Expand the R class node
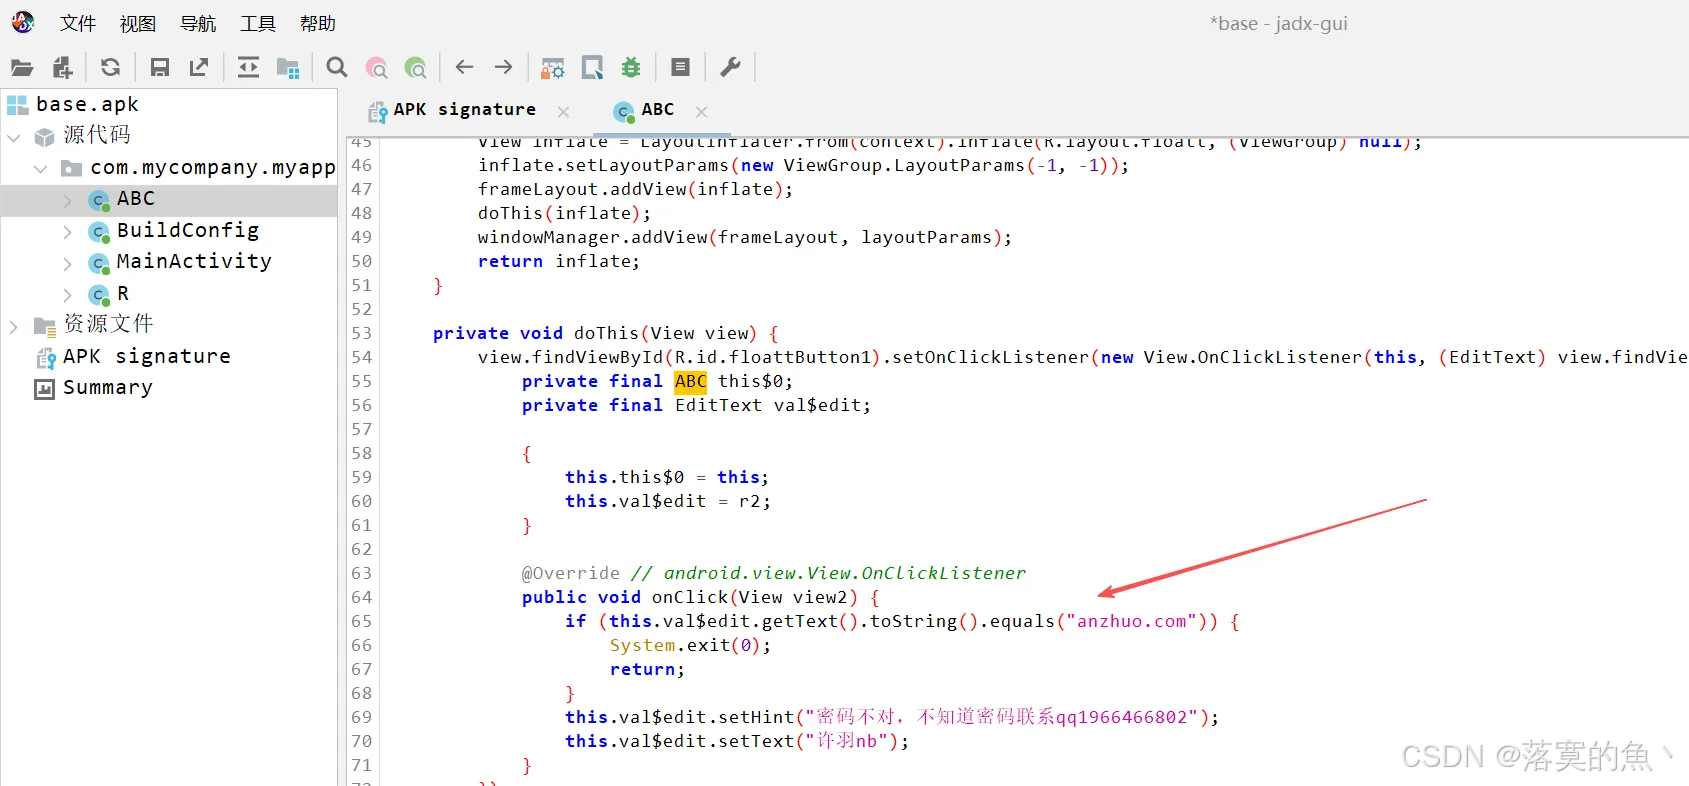1689x786 pixels. pyautogui.click(x=68, y=295)
